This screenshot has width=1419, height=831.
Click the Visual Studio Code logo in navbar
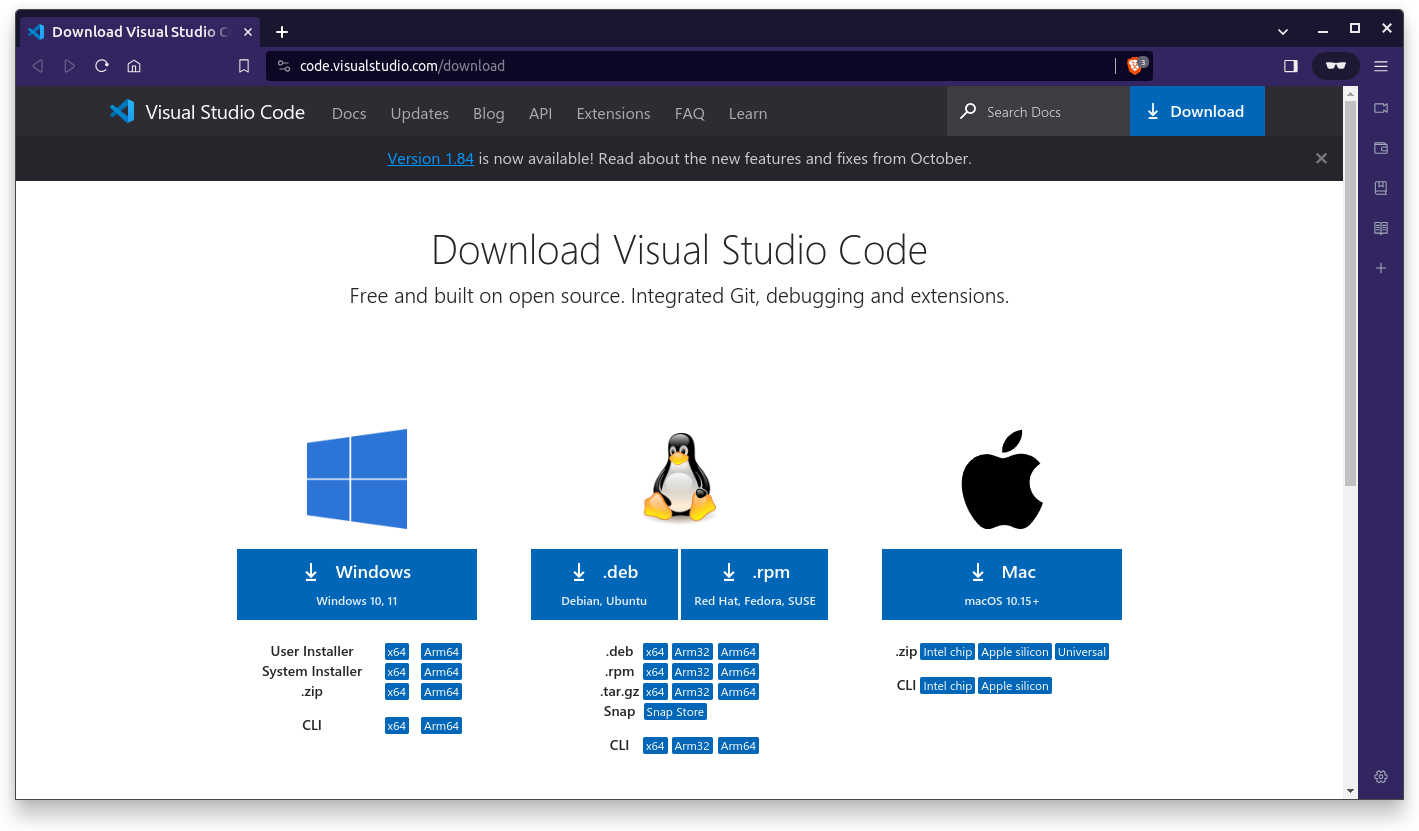(x=207, y=112)
